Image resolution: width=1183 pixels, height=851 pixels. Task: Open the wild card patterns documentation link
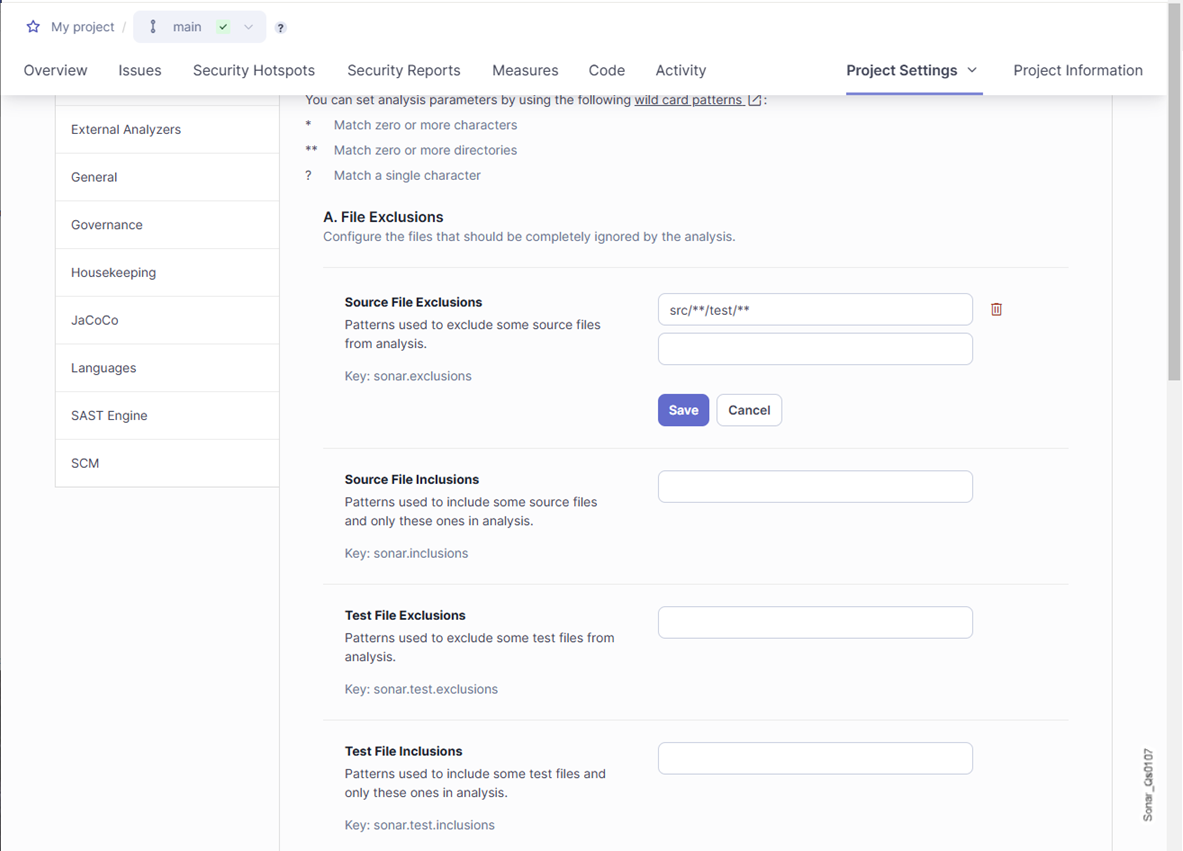(691, 99)
